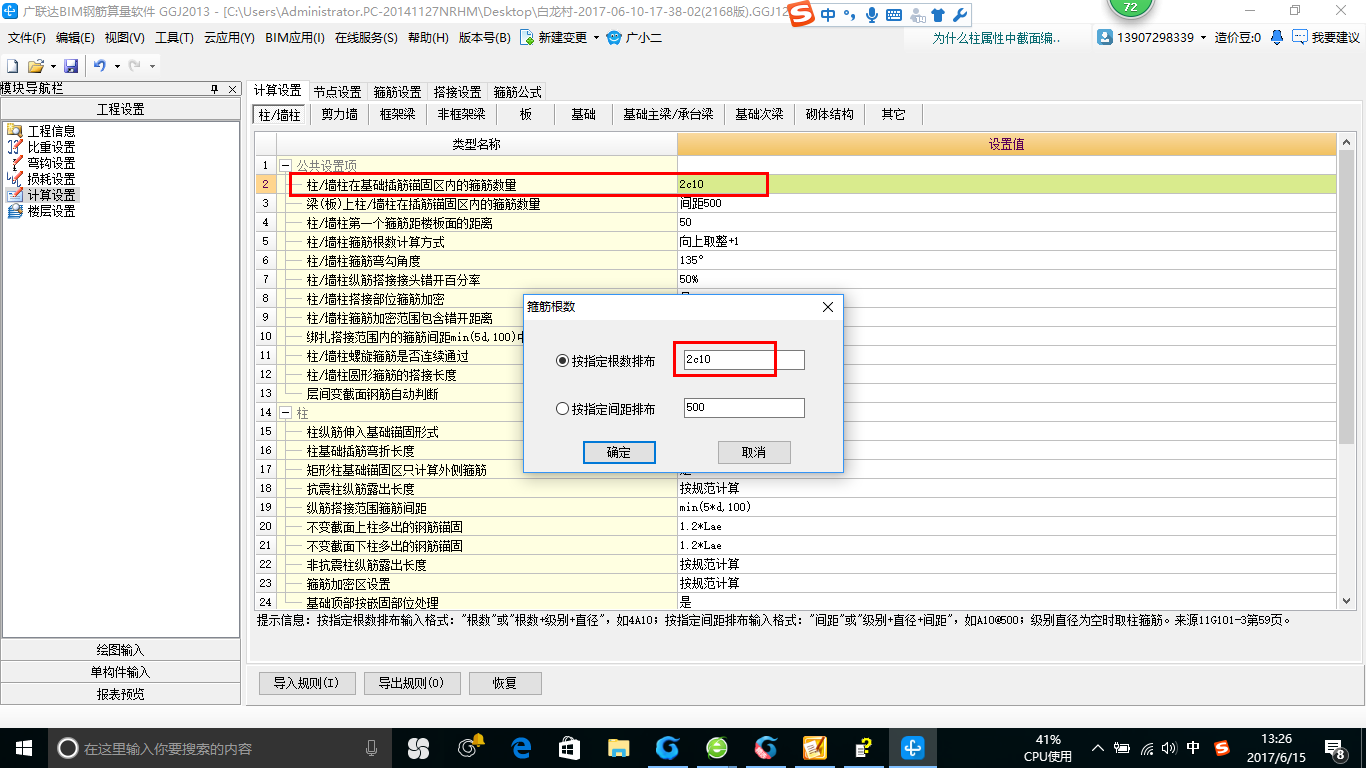This screenshot has width=1366, height=768.
Task: Collapse the 公共设置项 group
Action: 285,165
